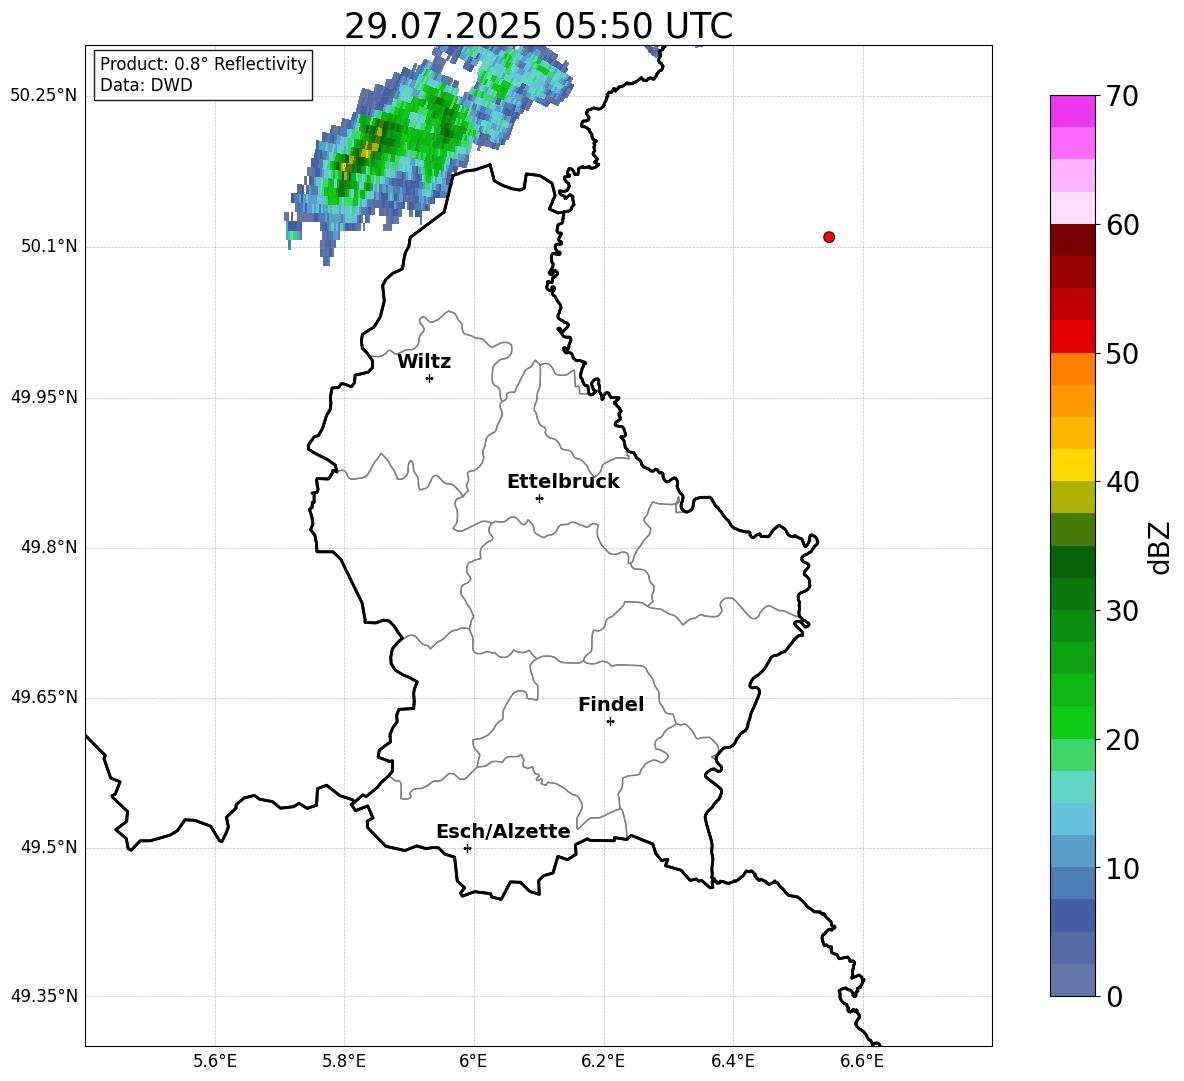
Task: Click the Ettelbruck city label
Action: click(x=563, y=482)
